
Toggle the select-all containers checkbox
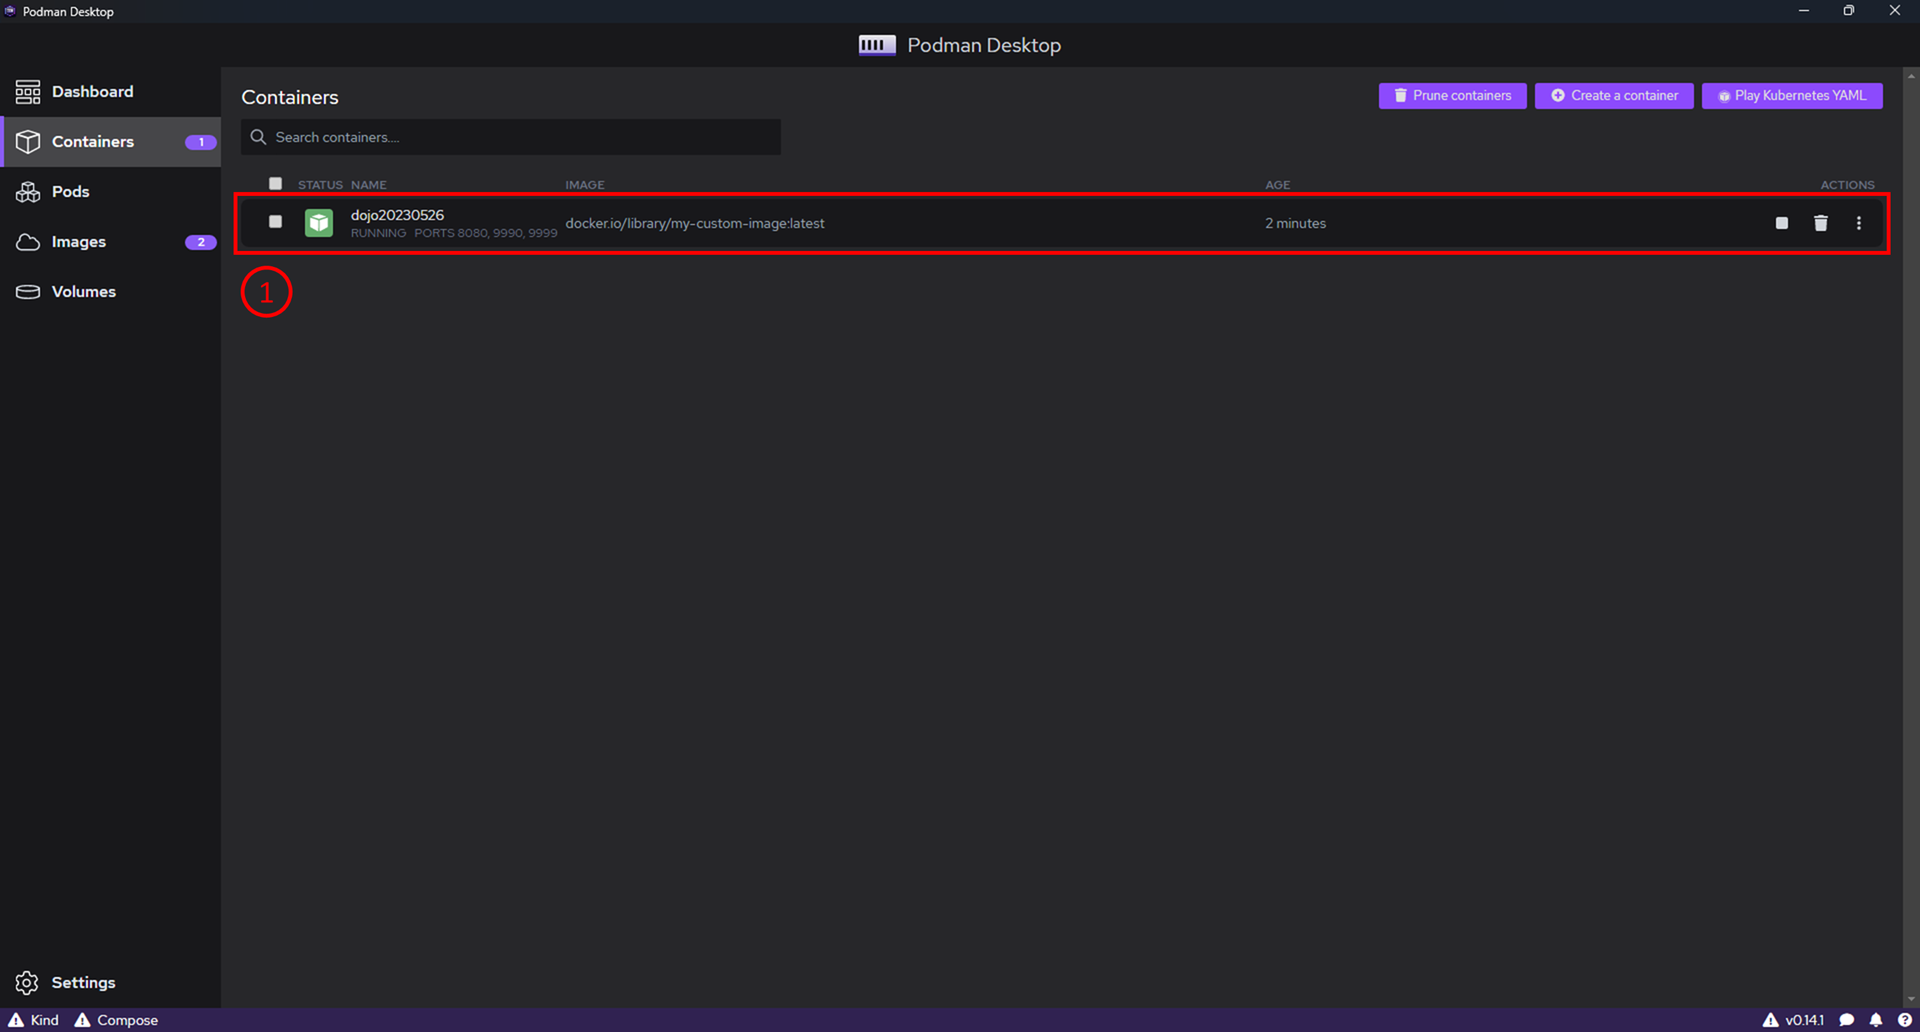(x=276, y=184)
